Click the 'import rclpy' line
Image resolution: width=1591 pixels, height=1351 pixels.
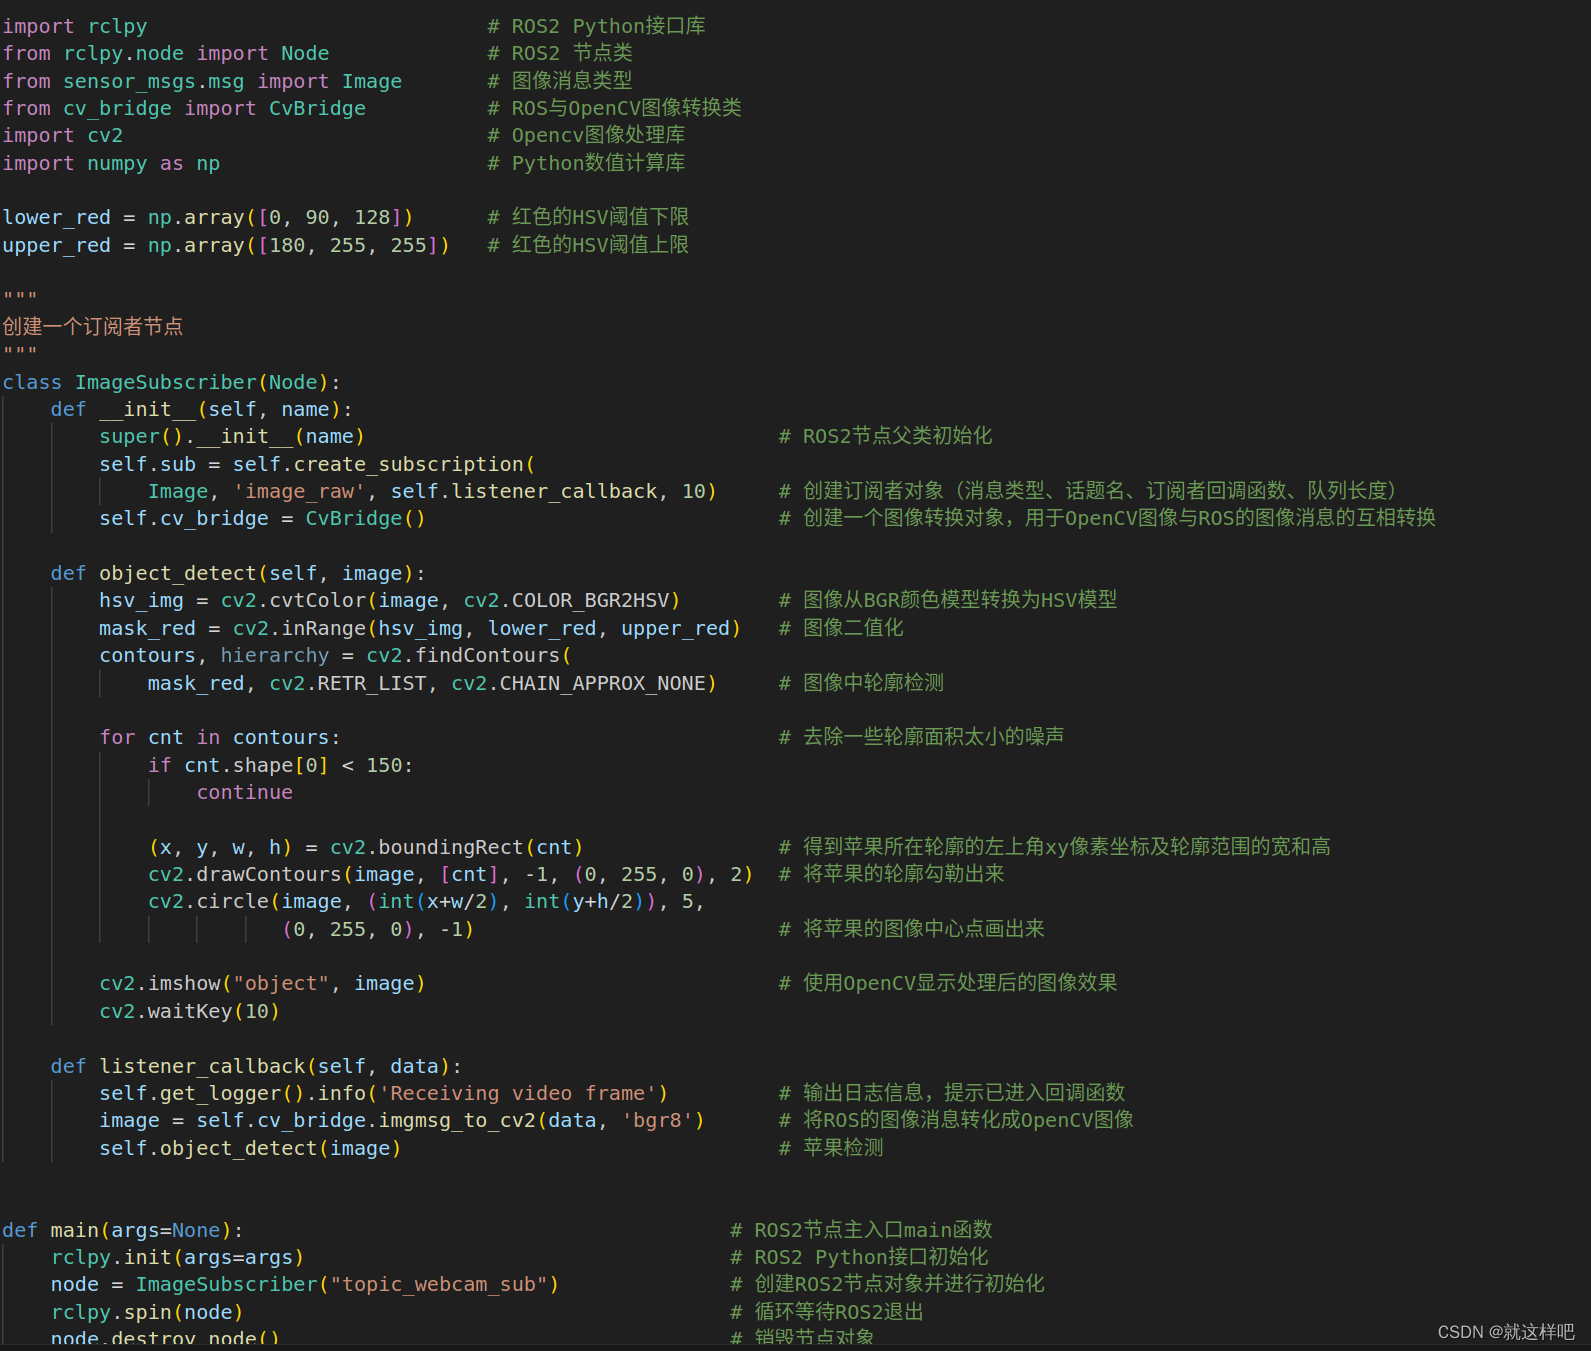(75, 26)
